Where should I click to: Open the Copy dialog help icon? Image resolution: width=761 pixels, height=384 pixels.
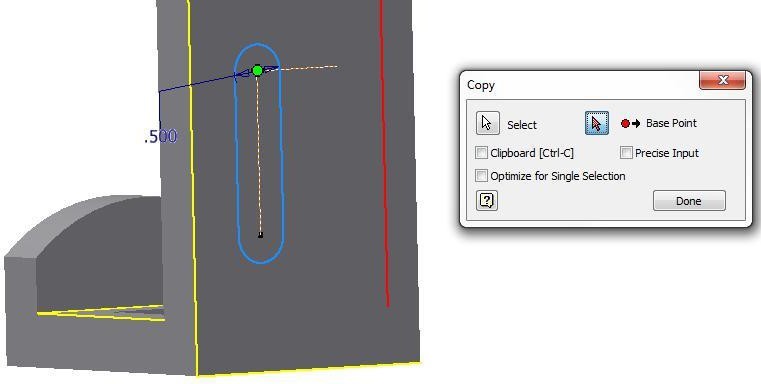[x=487, y=200]
